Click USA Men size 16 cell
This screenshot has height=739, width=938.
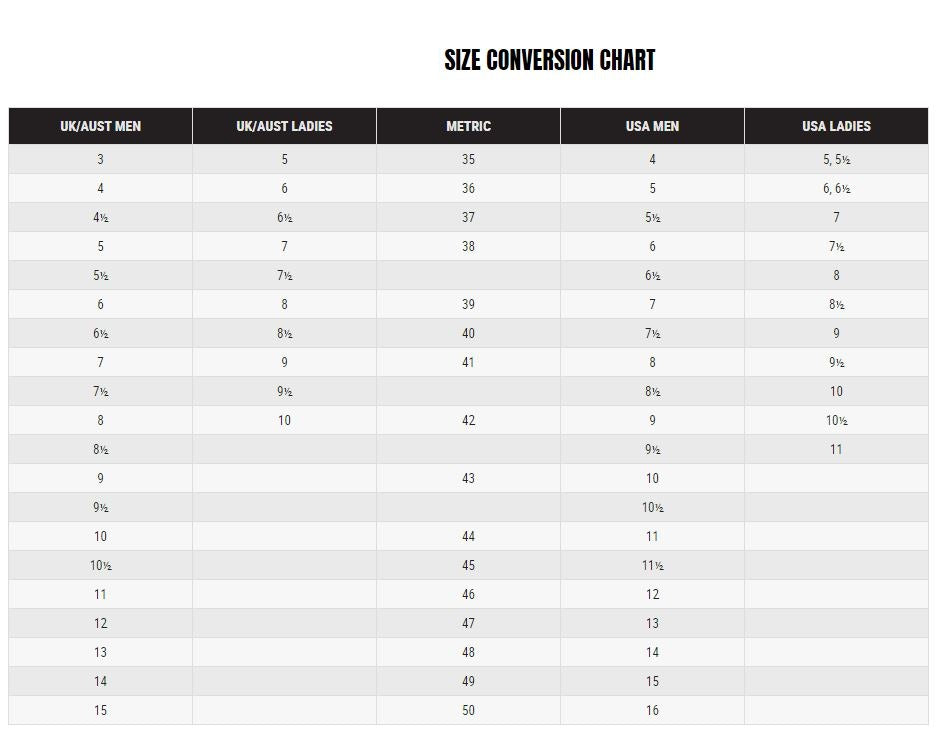(652, 710)
